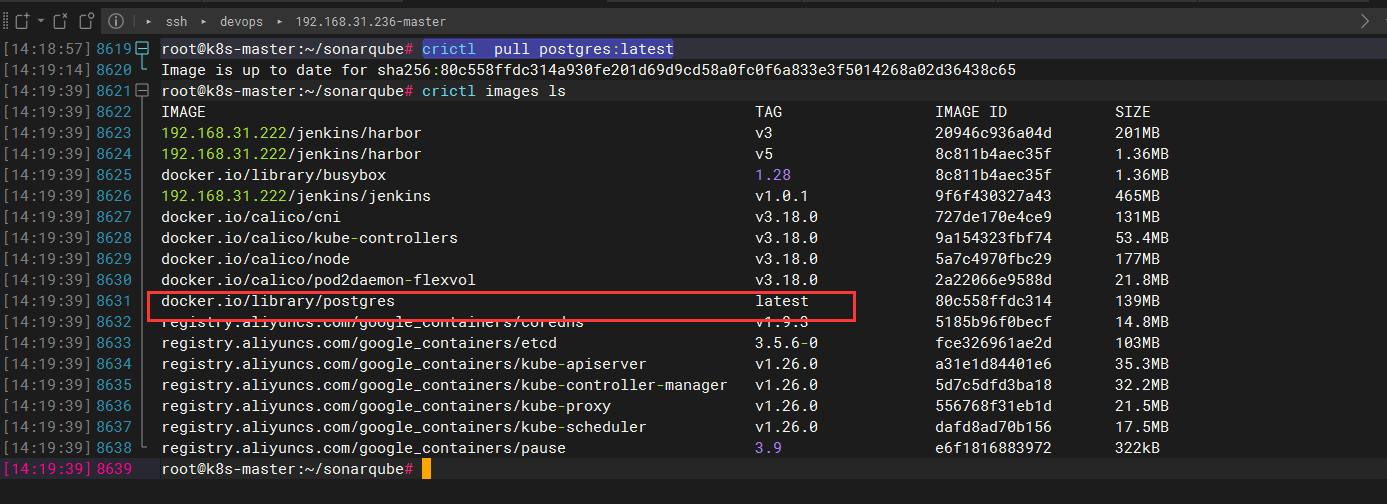
Task: Click 192.168.31.222/jenkins/harbor row with tag v5
Action: (x=291, y=154)
